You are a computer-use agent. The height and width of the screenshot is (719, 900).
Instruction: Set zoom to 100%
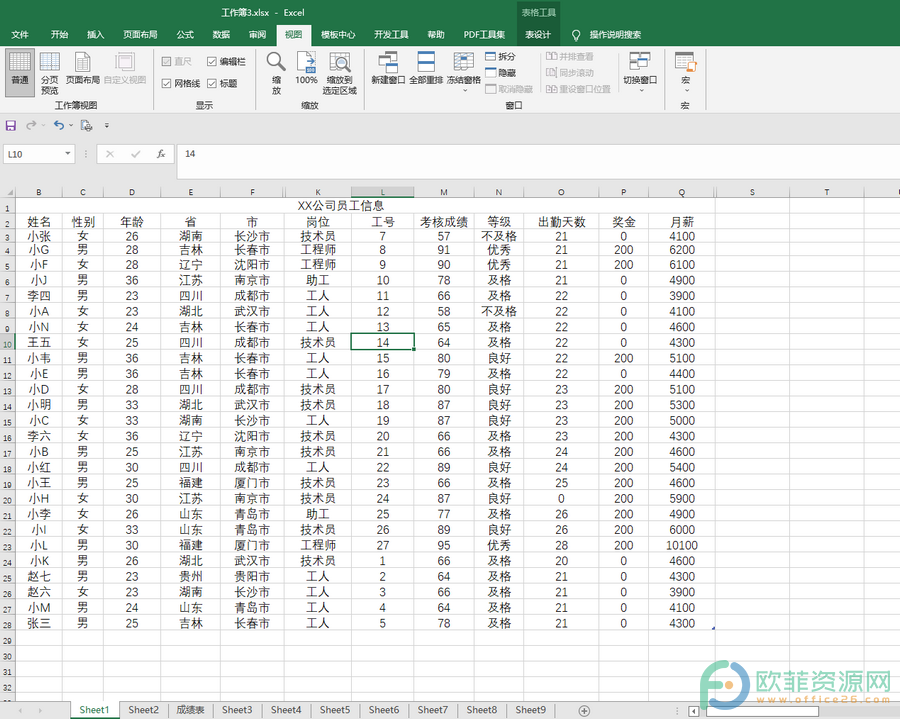click(306, 68)
